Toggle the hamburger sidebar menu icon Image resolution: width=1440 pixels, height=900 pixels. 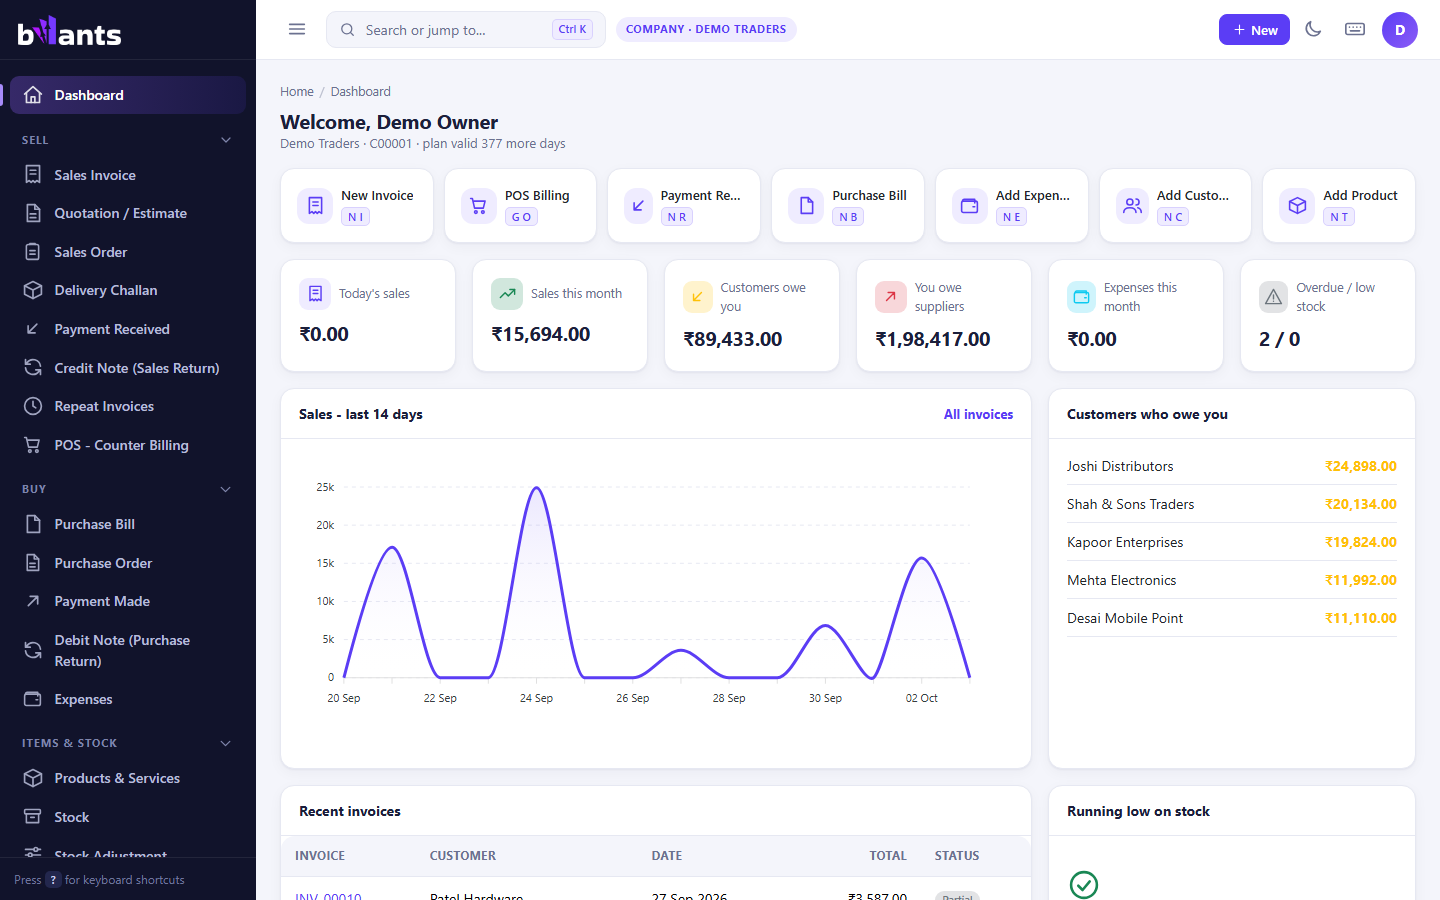pos(297,29)
